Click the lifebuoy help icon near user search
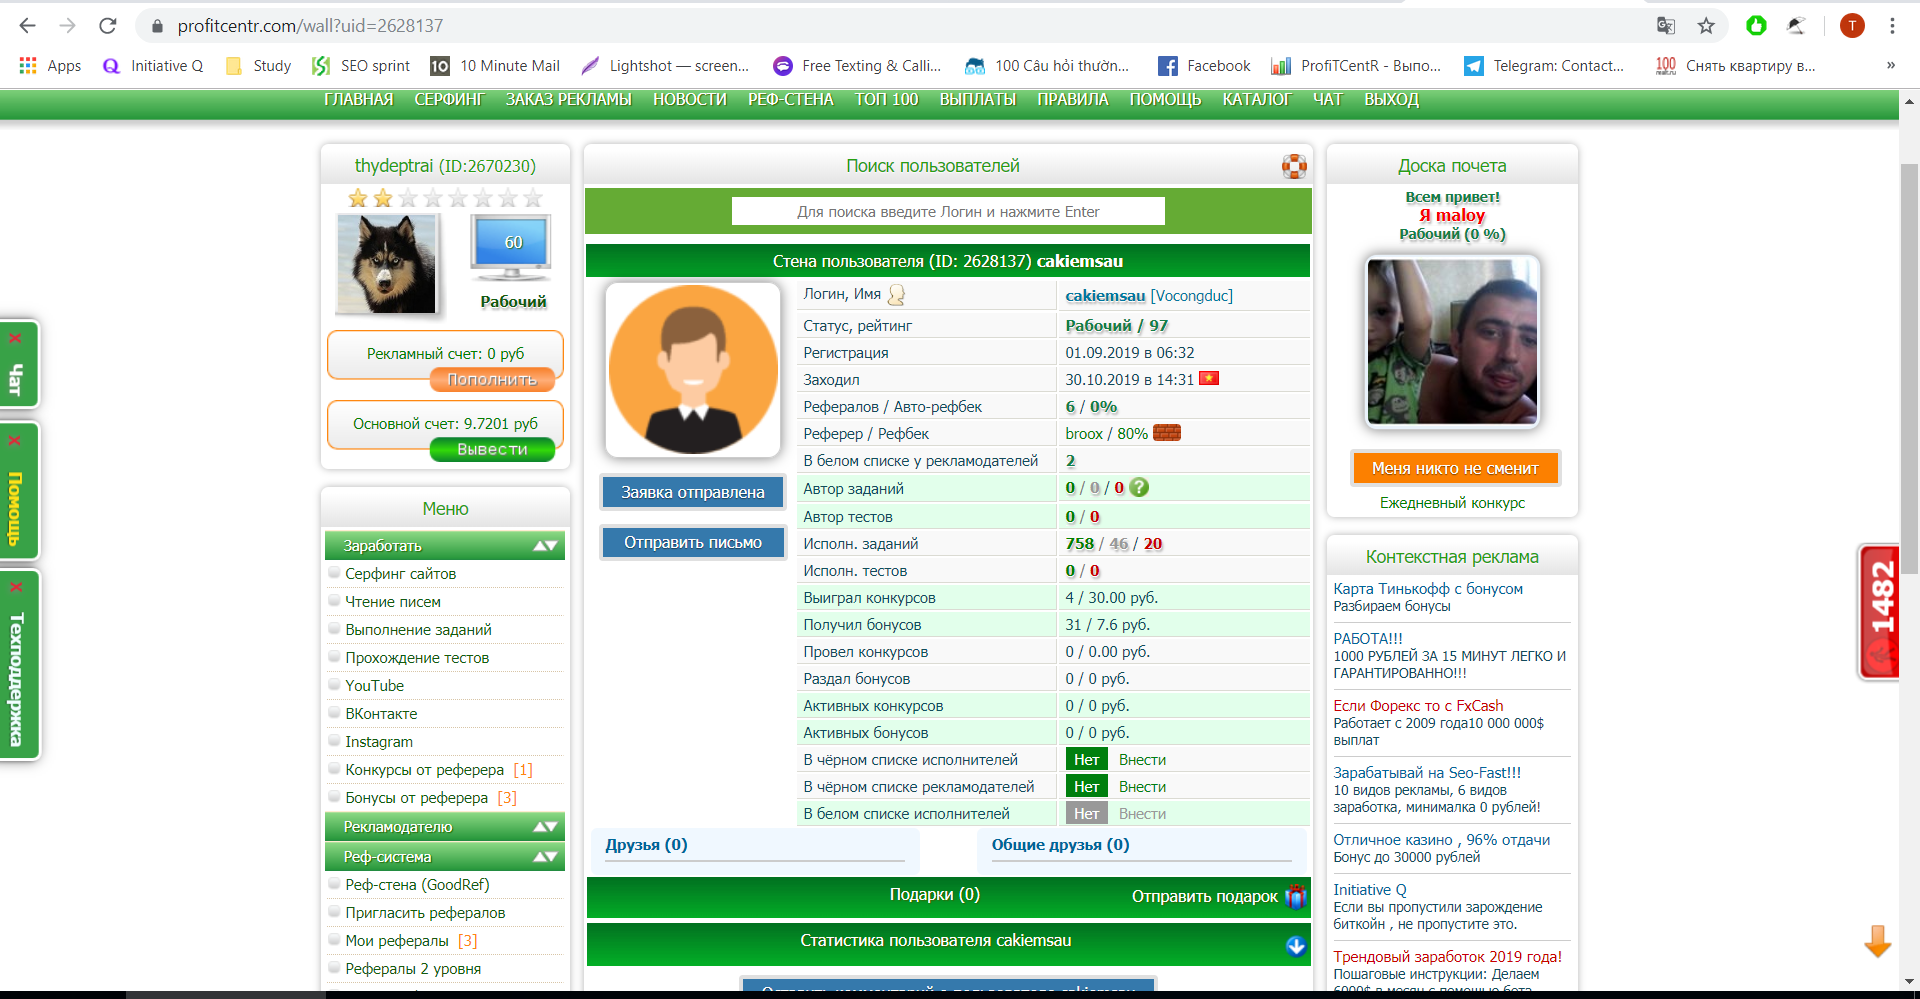This screenshot has width=1920, height=999. click(x=1294, y=166)
